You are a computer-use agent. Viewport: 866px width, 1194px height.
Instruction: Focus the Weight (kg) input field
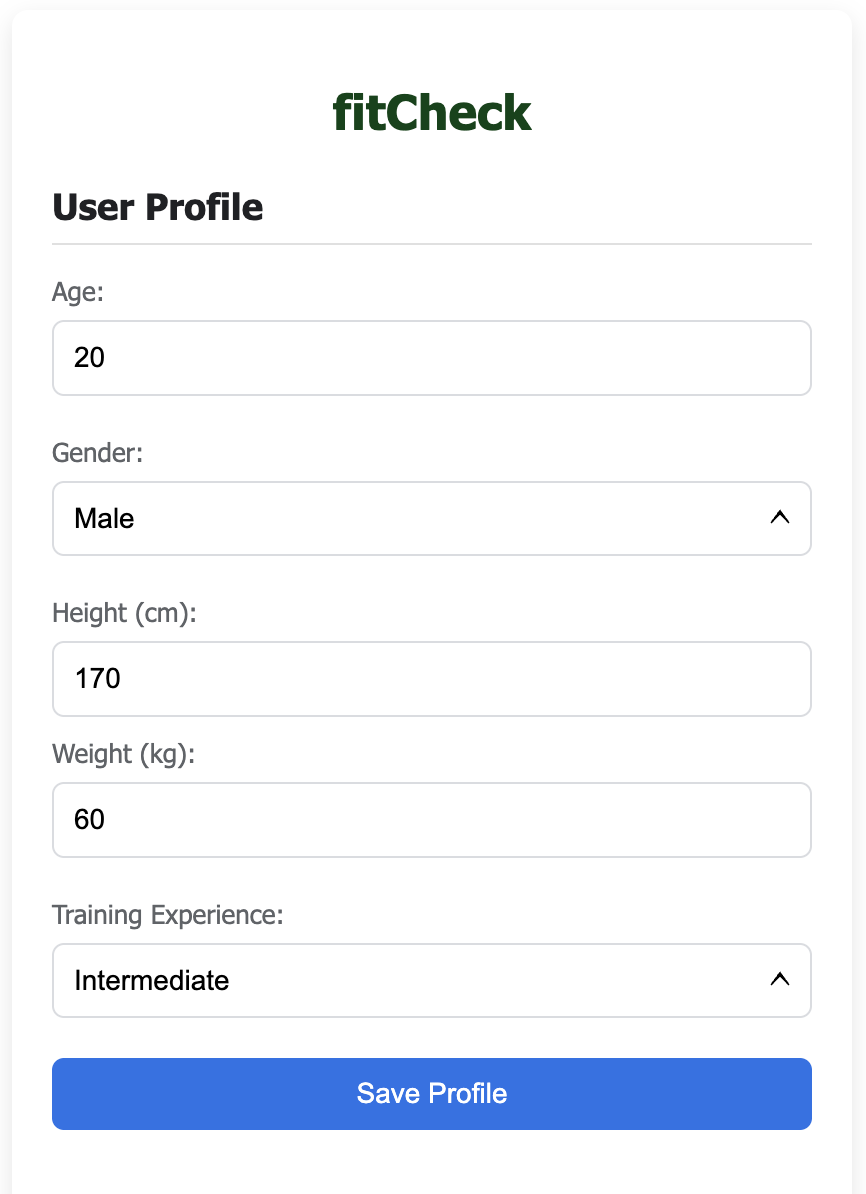(432, 820)
